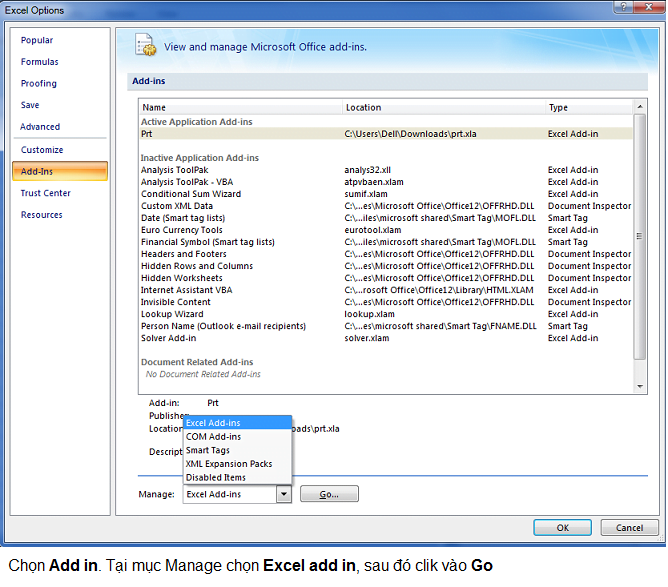The width and height of the screenshot is (668, 587).
Task: Open the Manage dropdown arrow
Action: [283, 494]
